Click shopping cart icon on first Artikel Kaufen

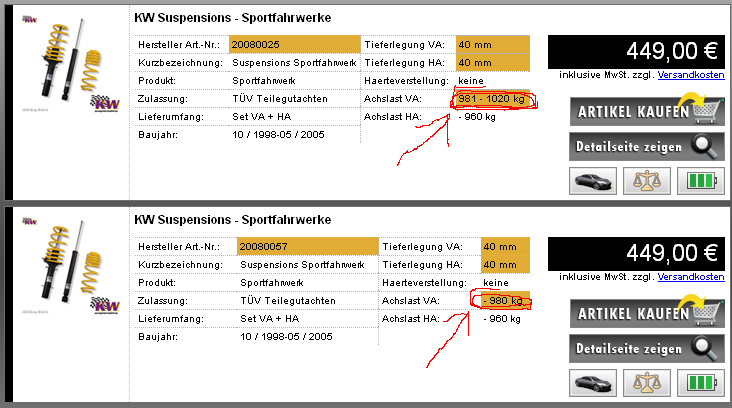tap(706, 110)
